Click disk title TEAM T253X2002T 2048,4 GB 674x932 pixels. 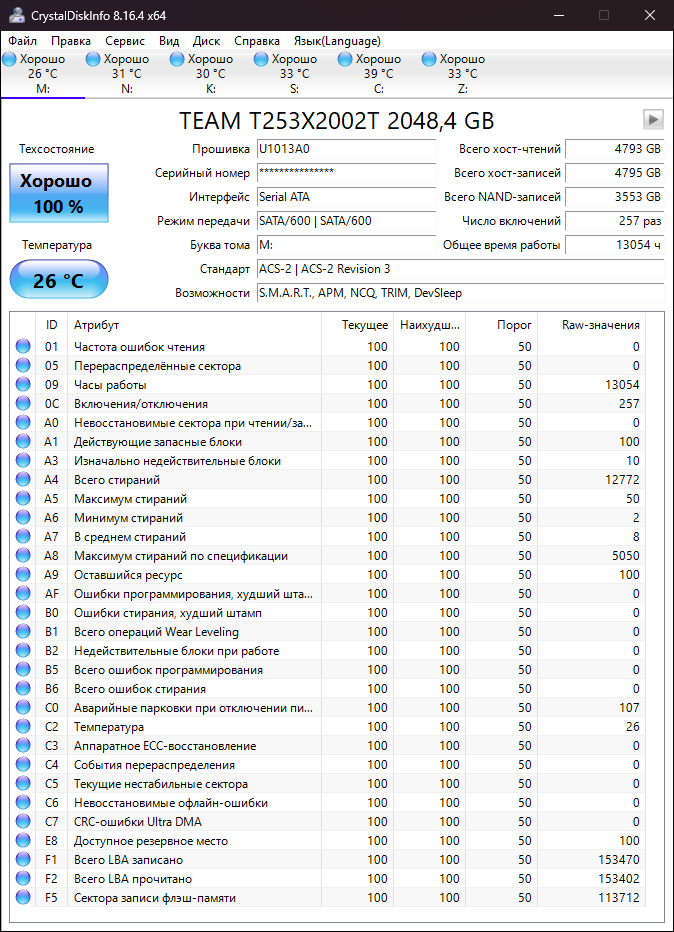point(336,121)
